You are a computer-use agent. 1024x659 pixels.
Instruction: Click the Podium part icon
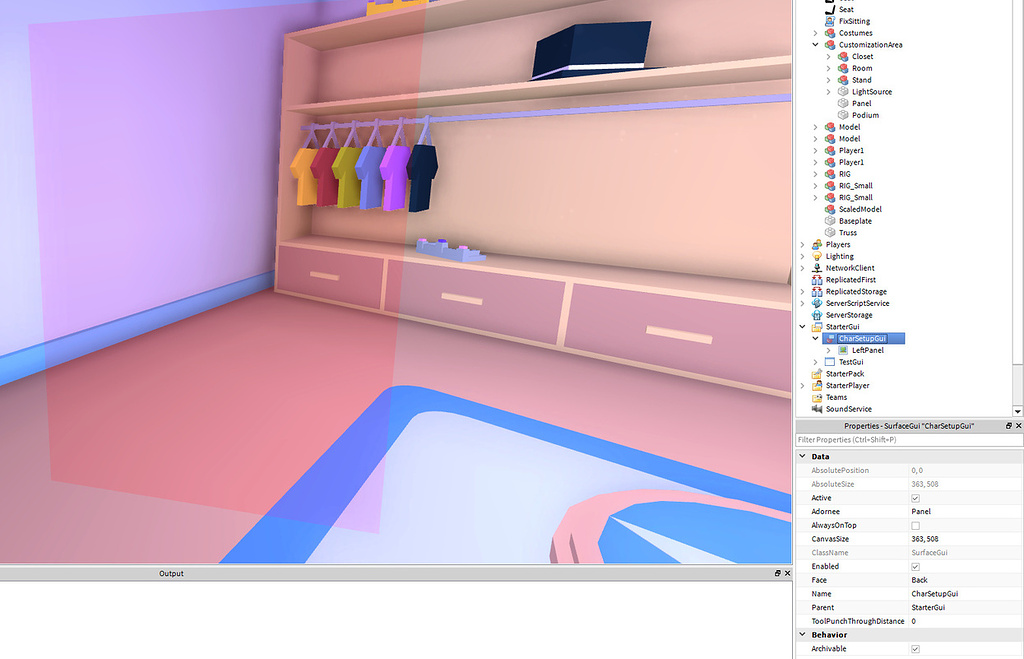[x=843, y=115]
